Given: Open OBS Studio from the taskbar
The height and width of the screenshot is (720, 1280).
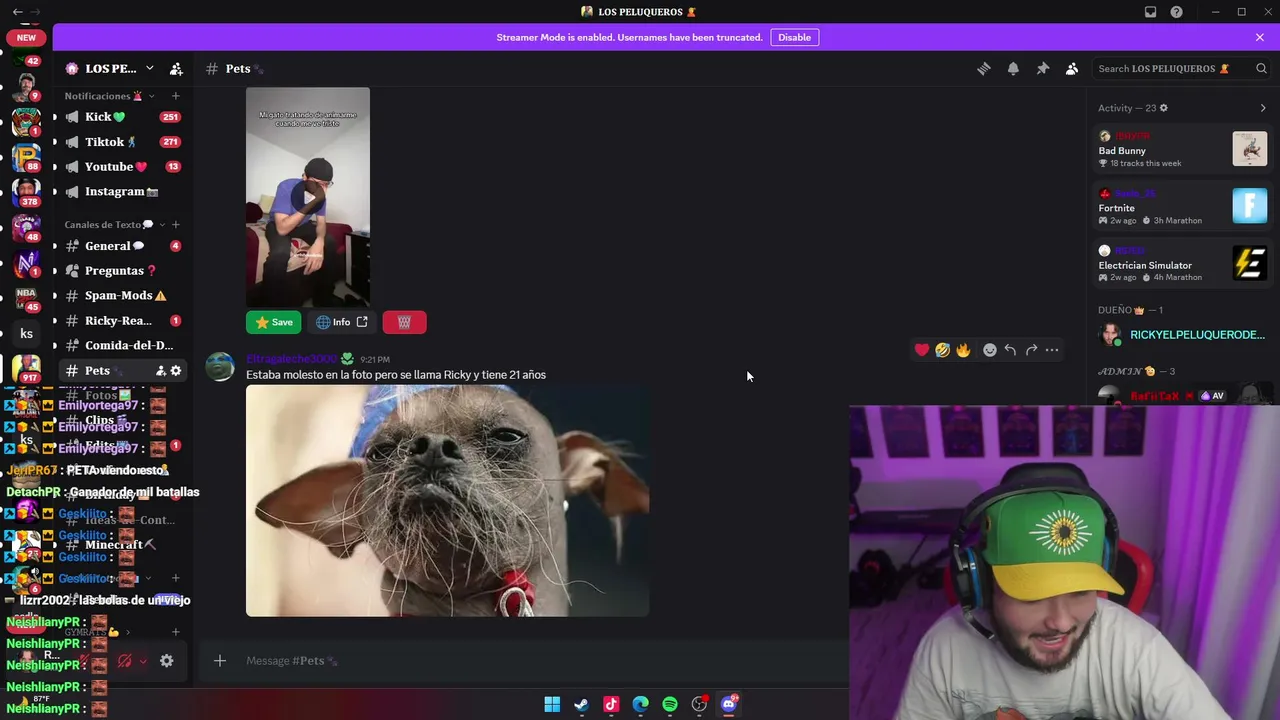Looking at the screenshot, I should [699, 705].
